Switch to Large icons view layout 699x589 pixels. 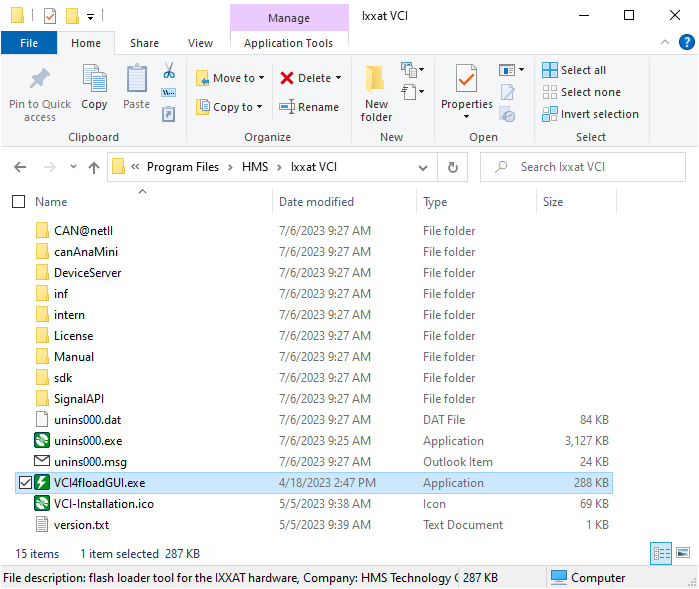click(683, 553)
